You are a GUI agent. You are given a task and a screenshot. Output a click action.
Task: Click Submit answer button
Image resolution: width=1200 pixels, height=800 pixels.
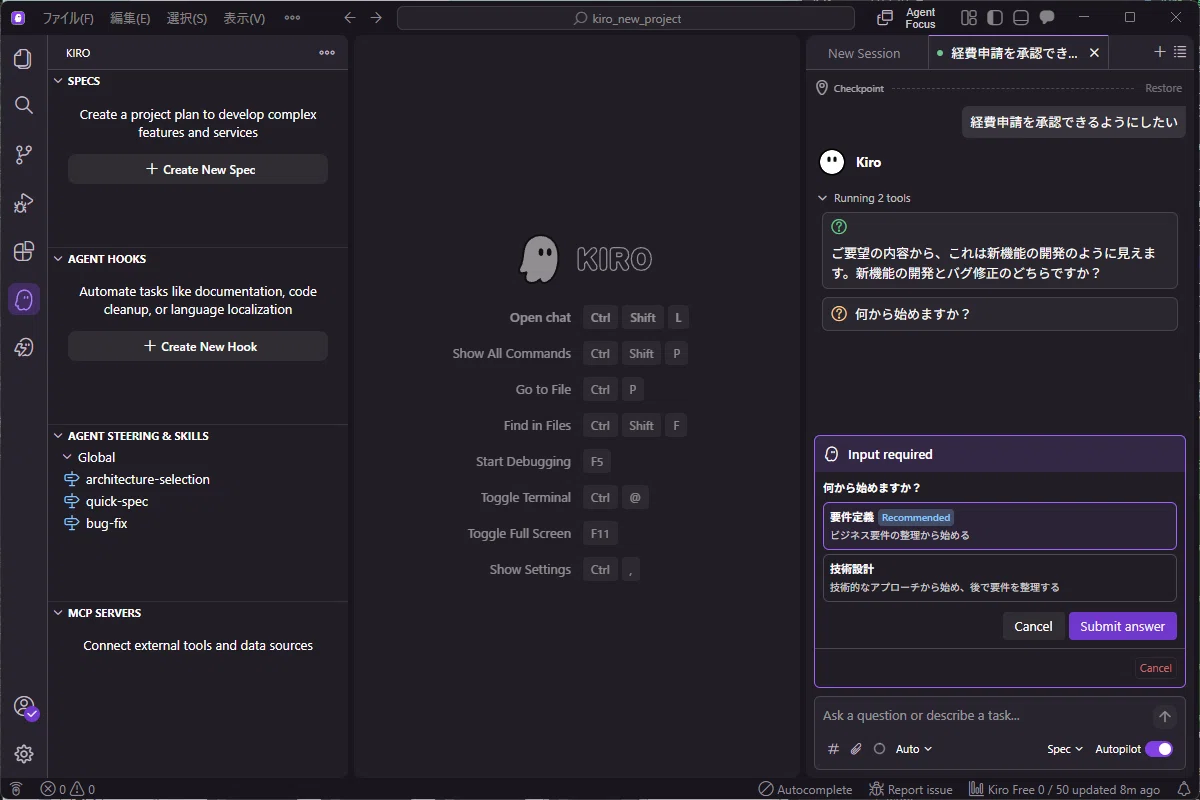click(x=1122, y=626)
